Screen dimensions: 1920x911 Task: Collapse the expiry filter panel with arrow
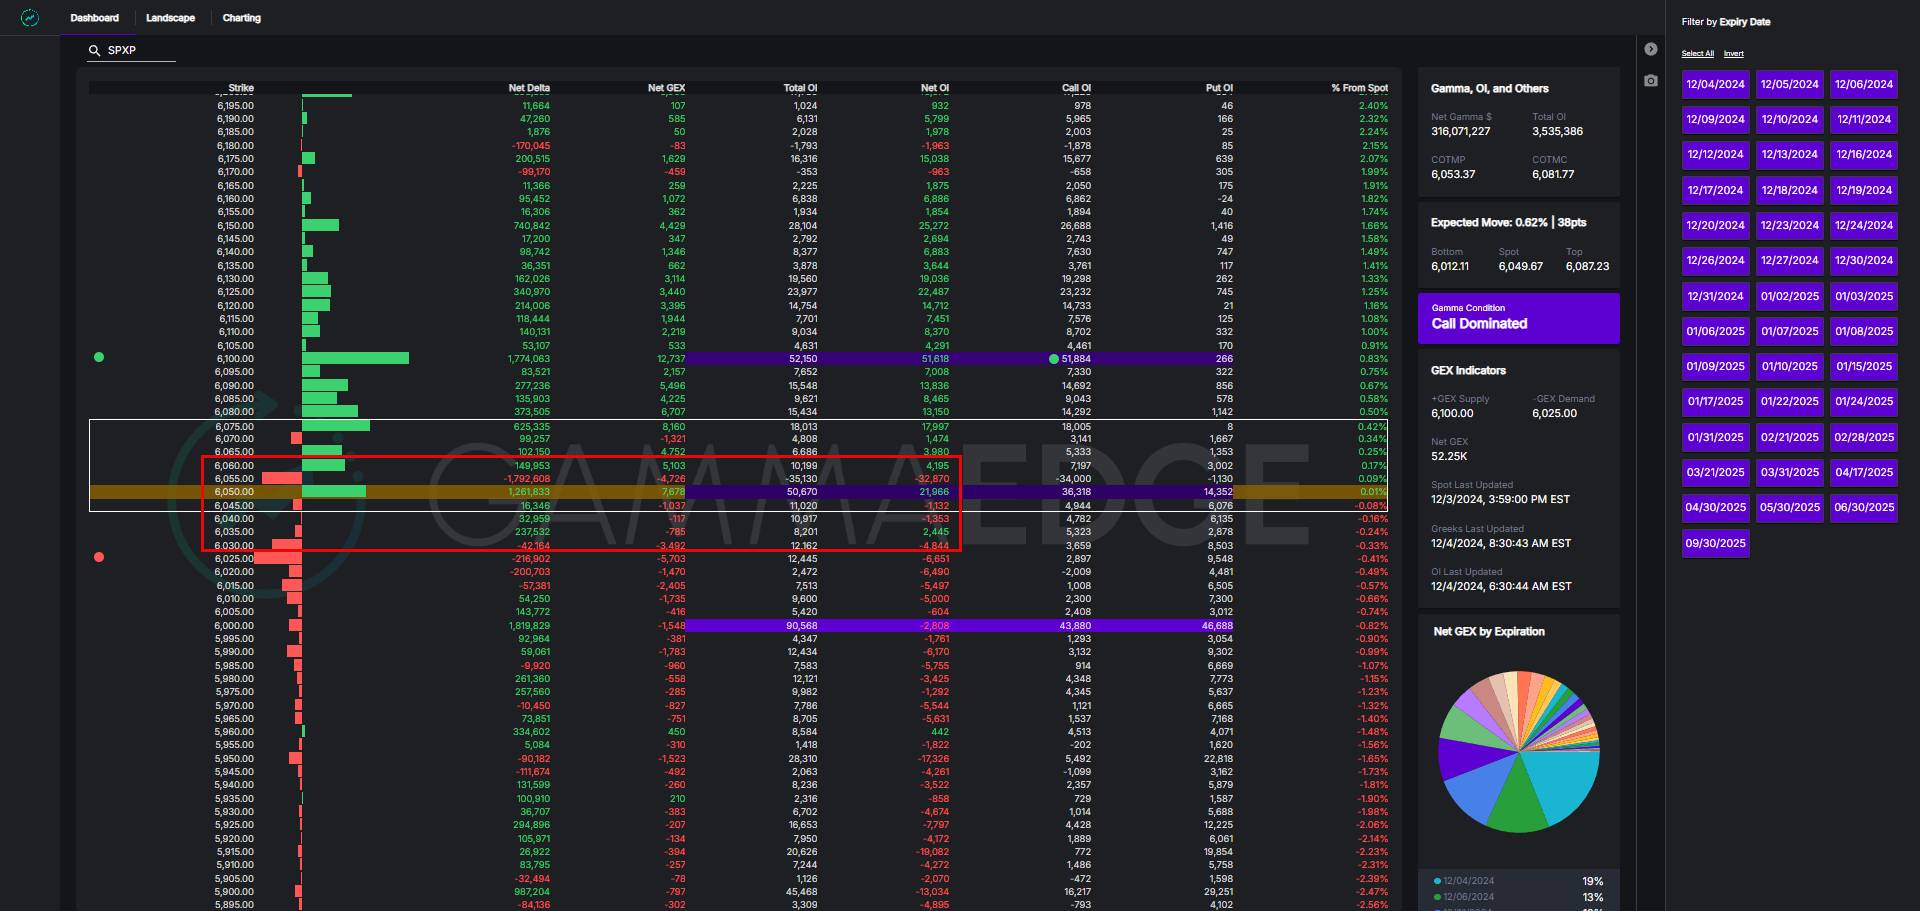tap(1651, 49)
